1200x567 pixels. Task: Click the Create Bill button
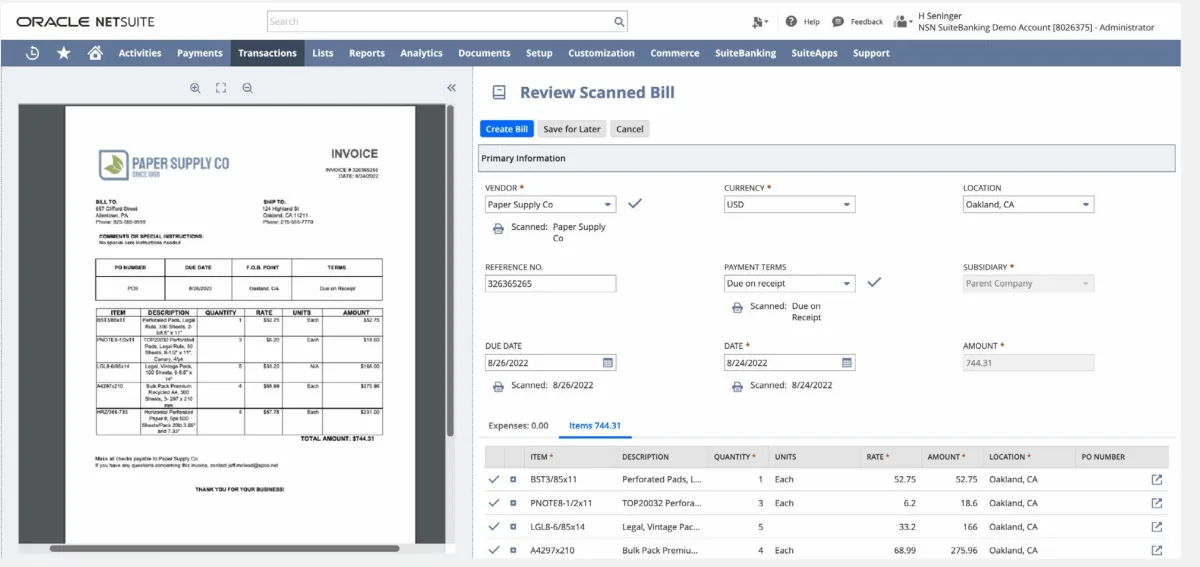[x=507, y=129]
